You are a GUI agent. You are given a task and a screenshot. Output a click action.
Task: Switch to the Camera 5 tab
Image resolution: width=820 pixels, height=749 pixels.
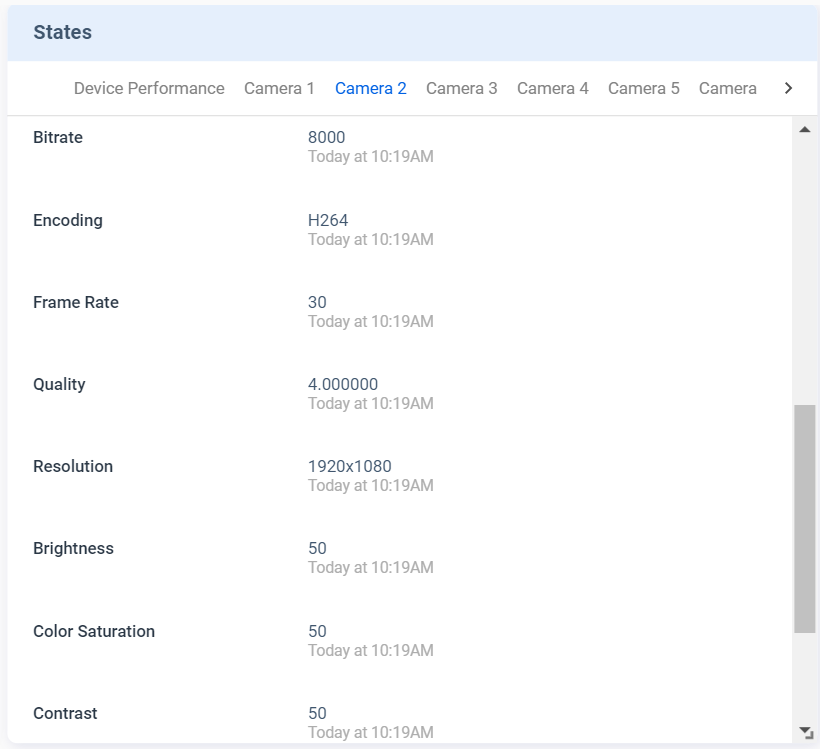tap(643, 88)
